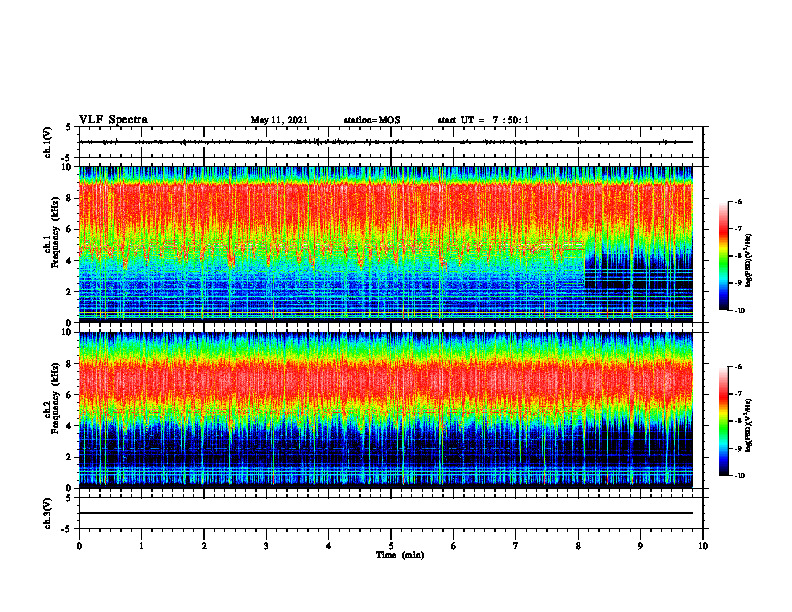
Task: Select the 6 kHz tick on ch.2 frequency axis
Action: click(x=70, y=395)
